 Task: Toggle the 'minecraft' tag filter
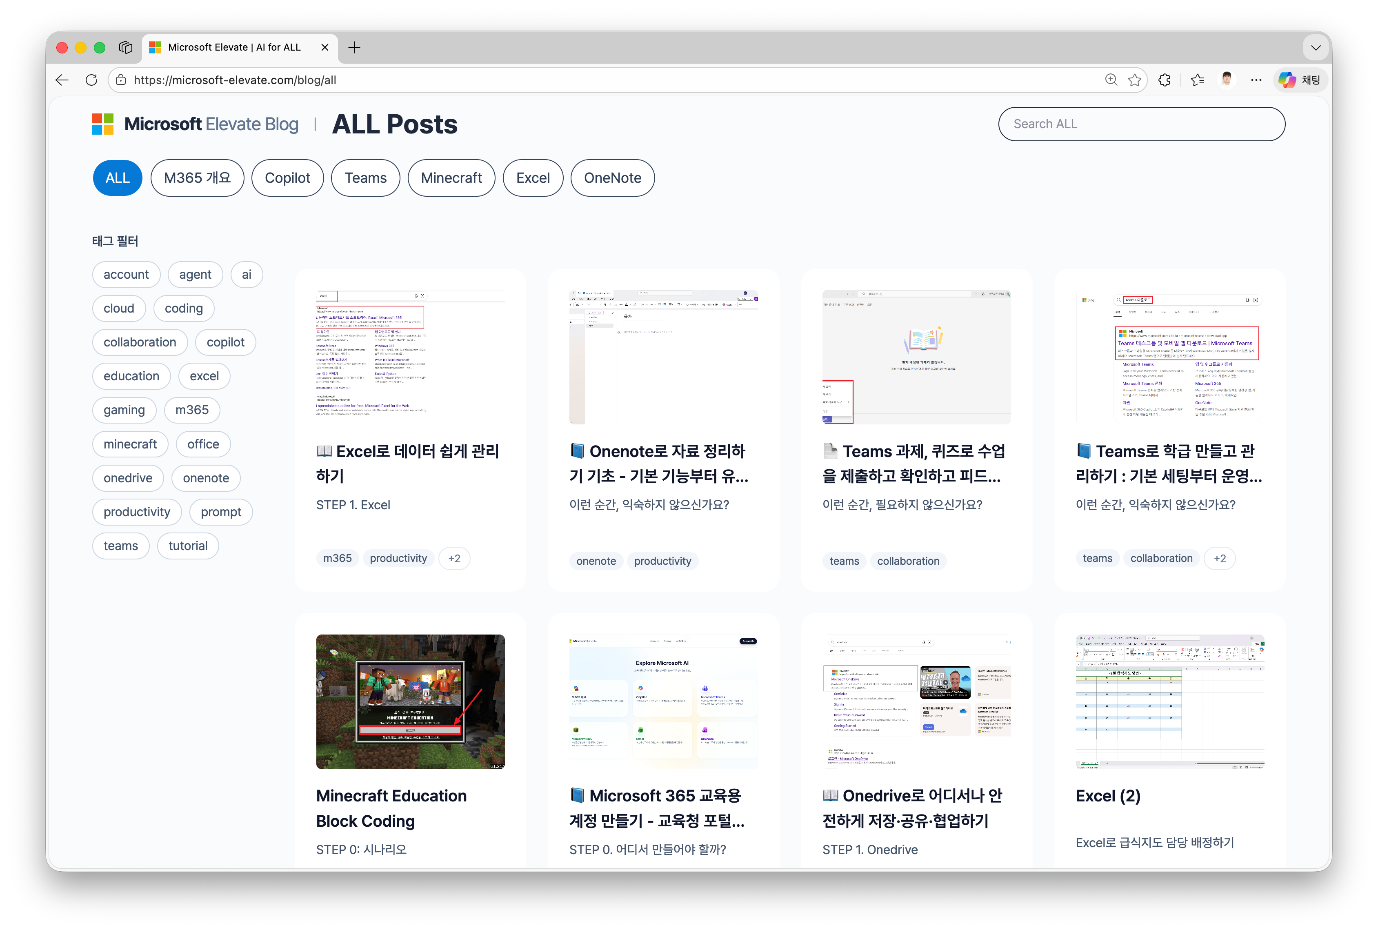click(130, 444)
